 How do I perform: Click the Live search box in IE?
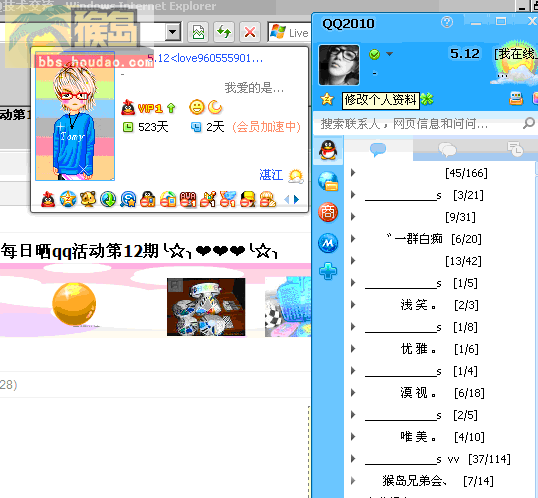tap(289, 33)
